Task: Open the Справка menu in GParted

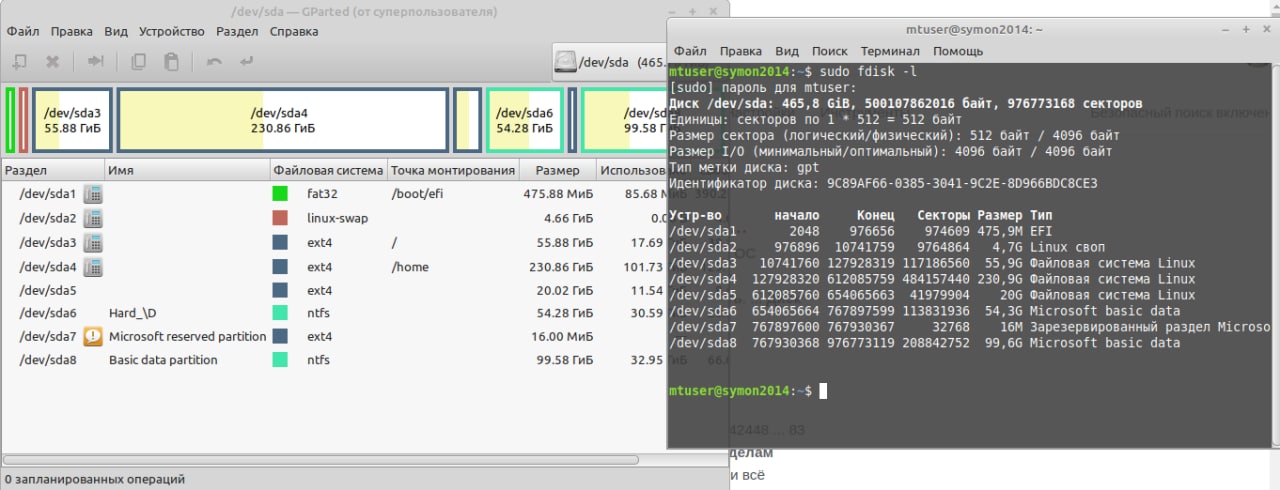Action: (x=294, y=31)
